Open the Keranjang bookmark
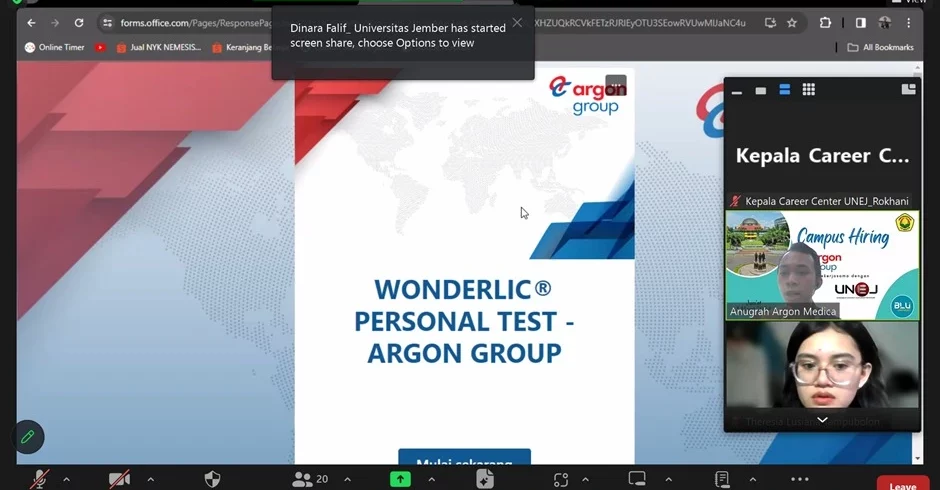Viewport: 940px width, 490px height. [242, 47]
